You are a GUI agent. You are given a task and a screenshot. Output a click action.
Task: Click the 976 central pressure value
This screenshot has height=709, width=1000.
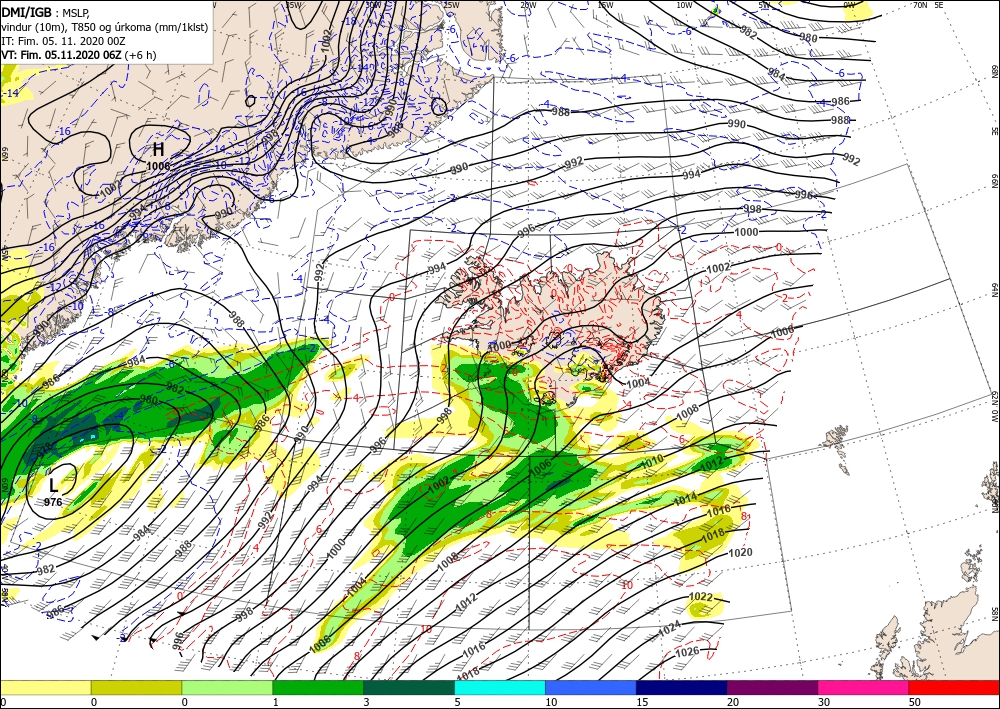pyautogui.click(x=54, y=502)
